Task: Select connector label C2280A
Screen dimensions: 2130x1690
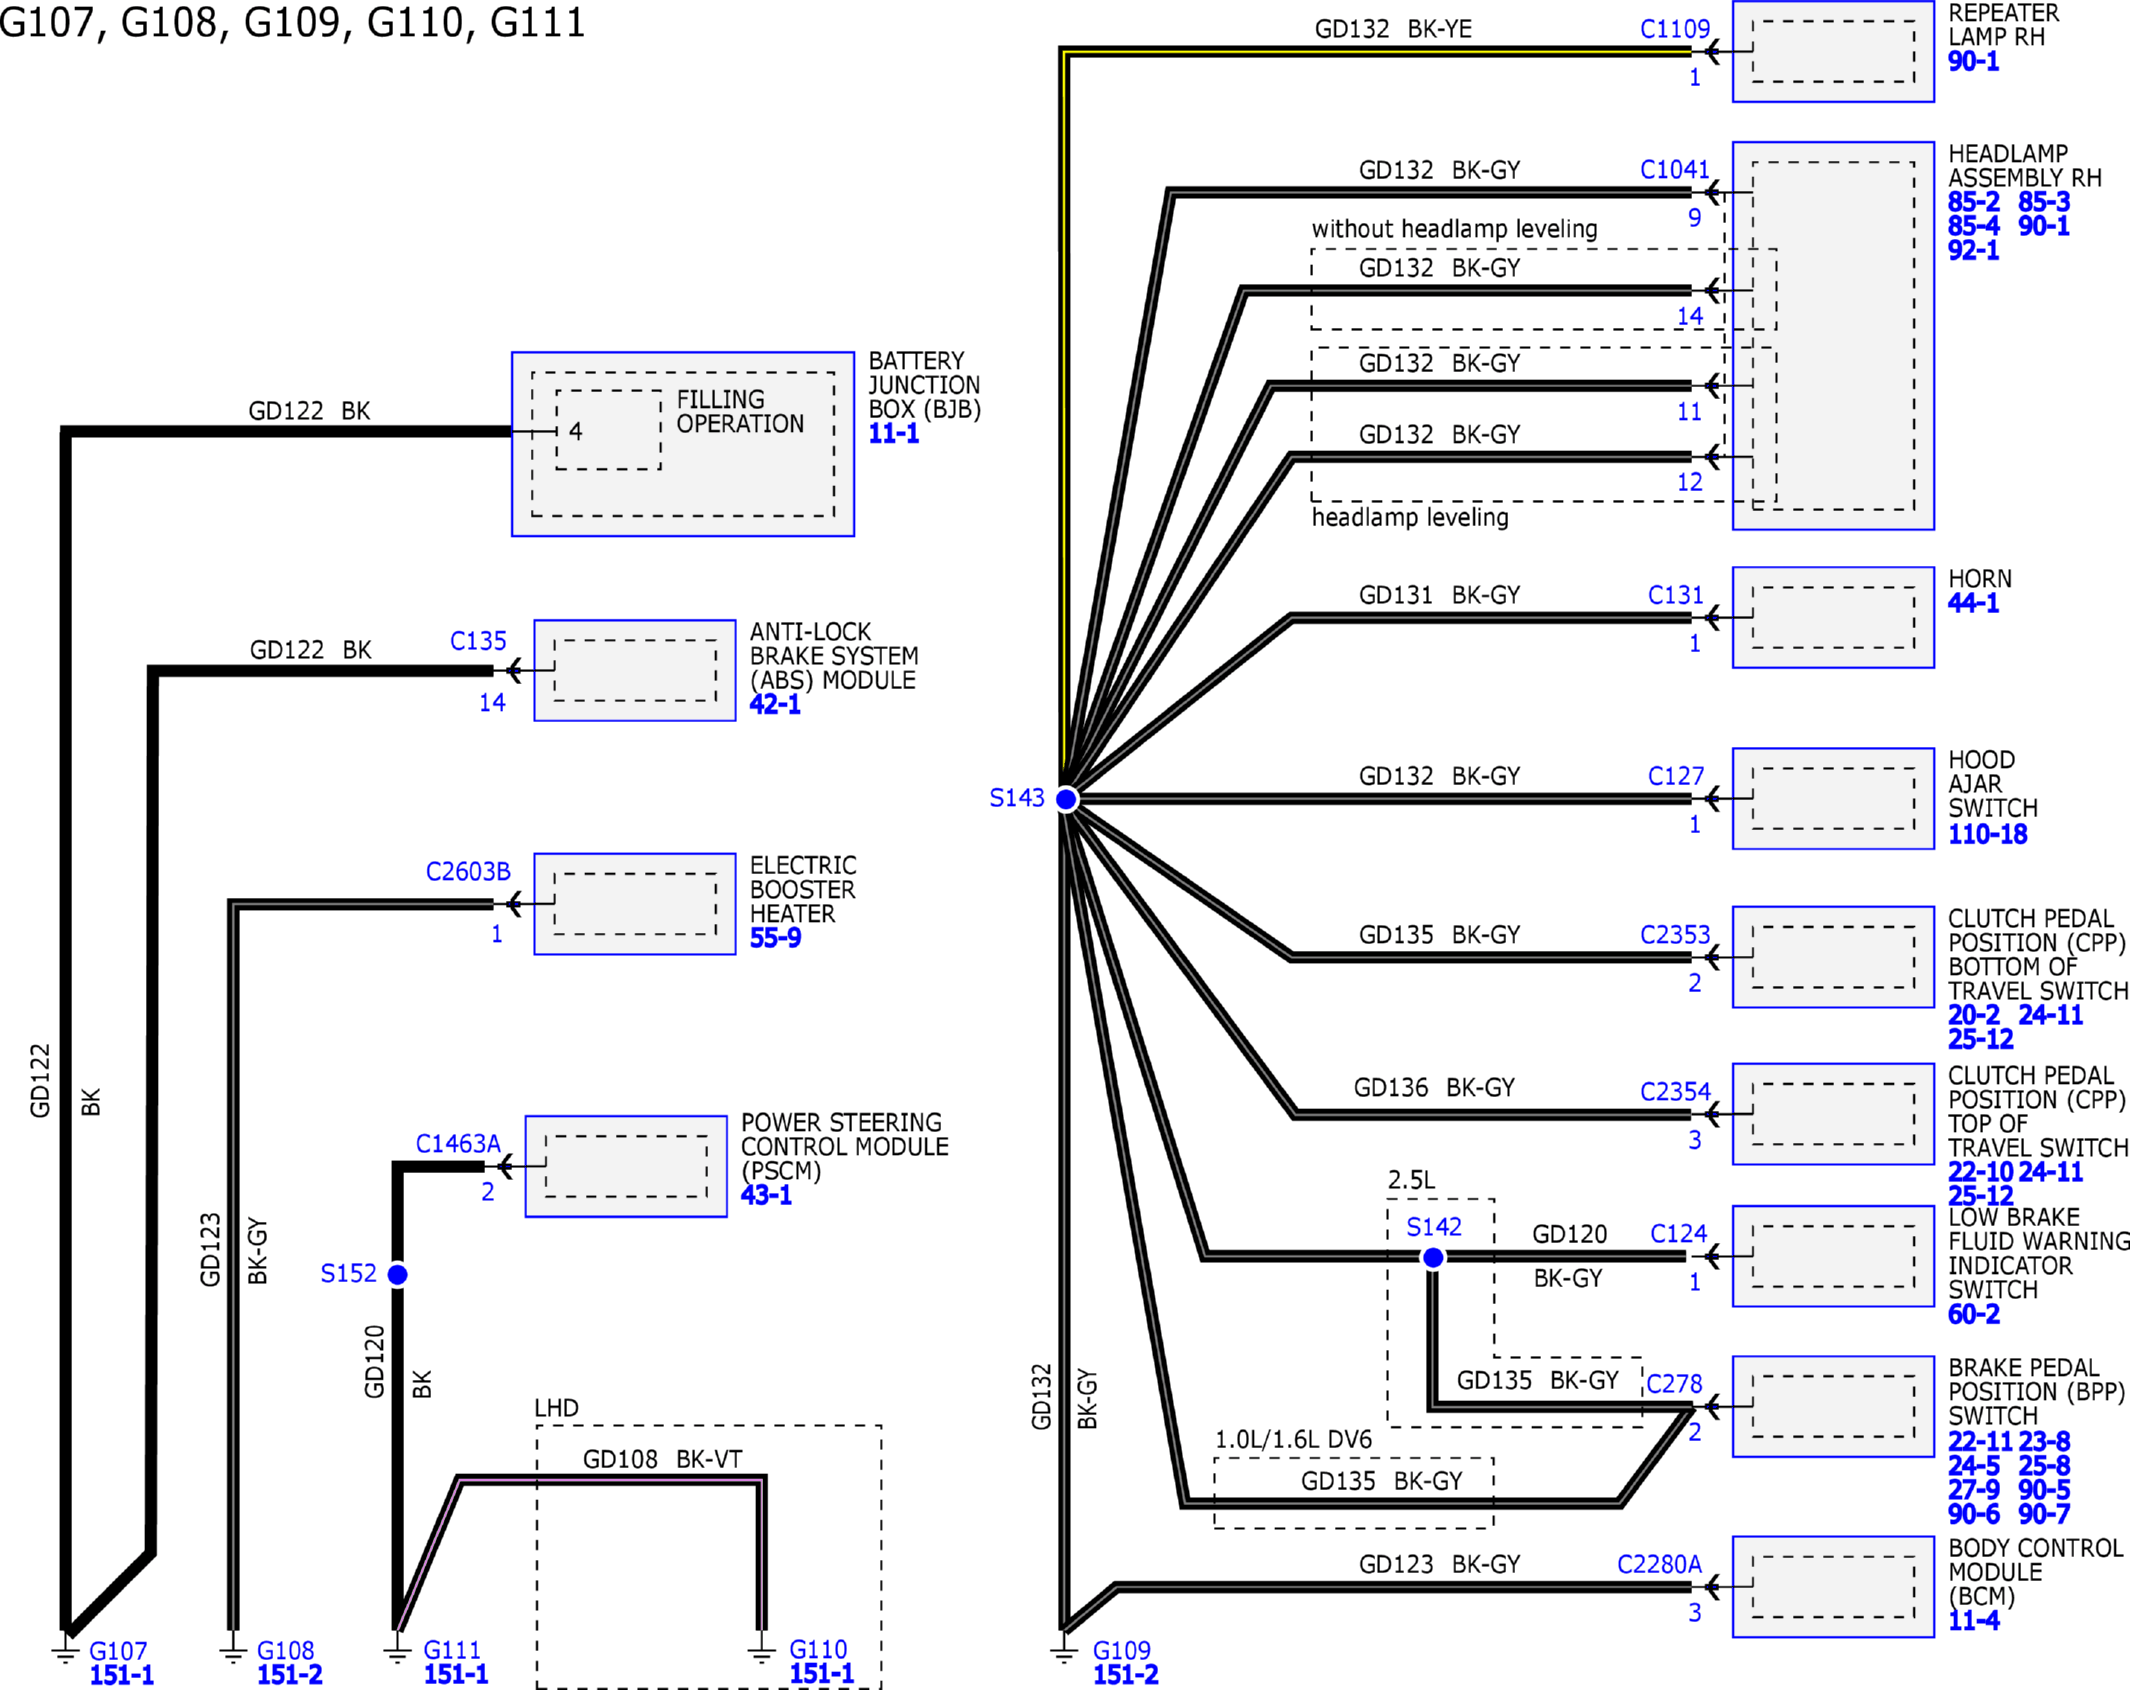Action: tap(1659, 1564)
